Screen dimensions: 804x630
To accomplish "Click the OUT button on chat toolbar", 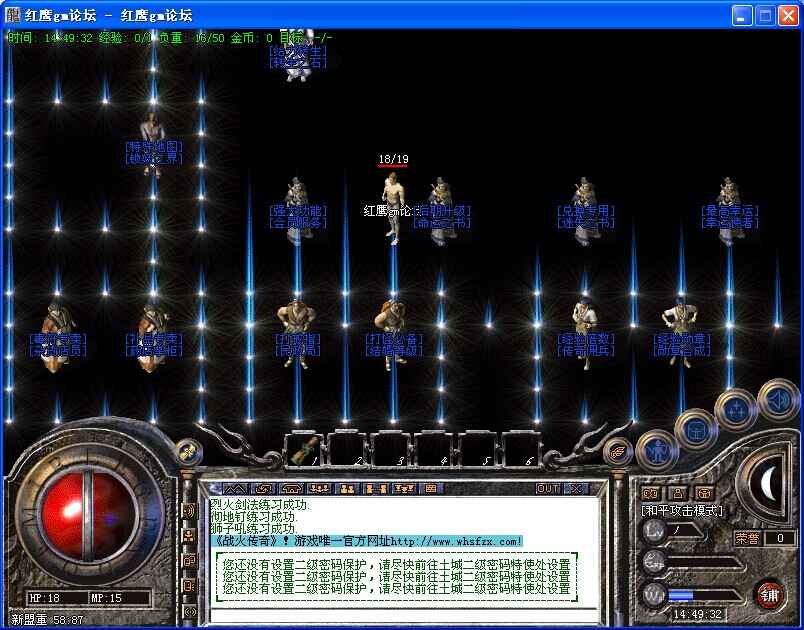I will pyautogui.click(x=547, y=489).
